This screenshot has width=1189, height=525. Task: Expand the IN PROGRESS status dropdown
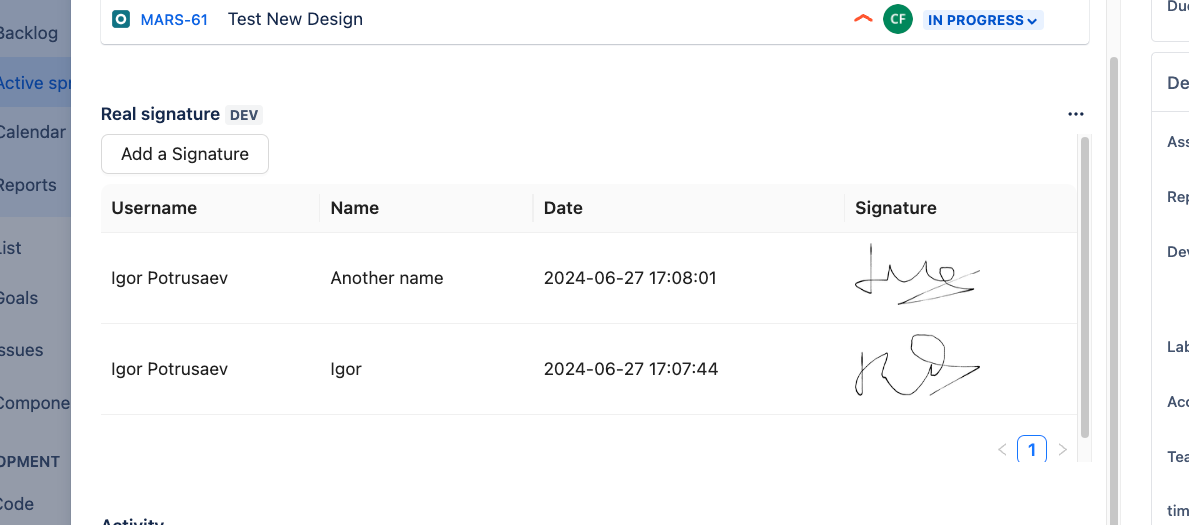click(x=983, y=20)
